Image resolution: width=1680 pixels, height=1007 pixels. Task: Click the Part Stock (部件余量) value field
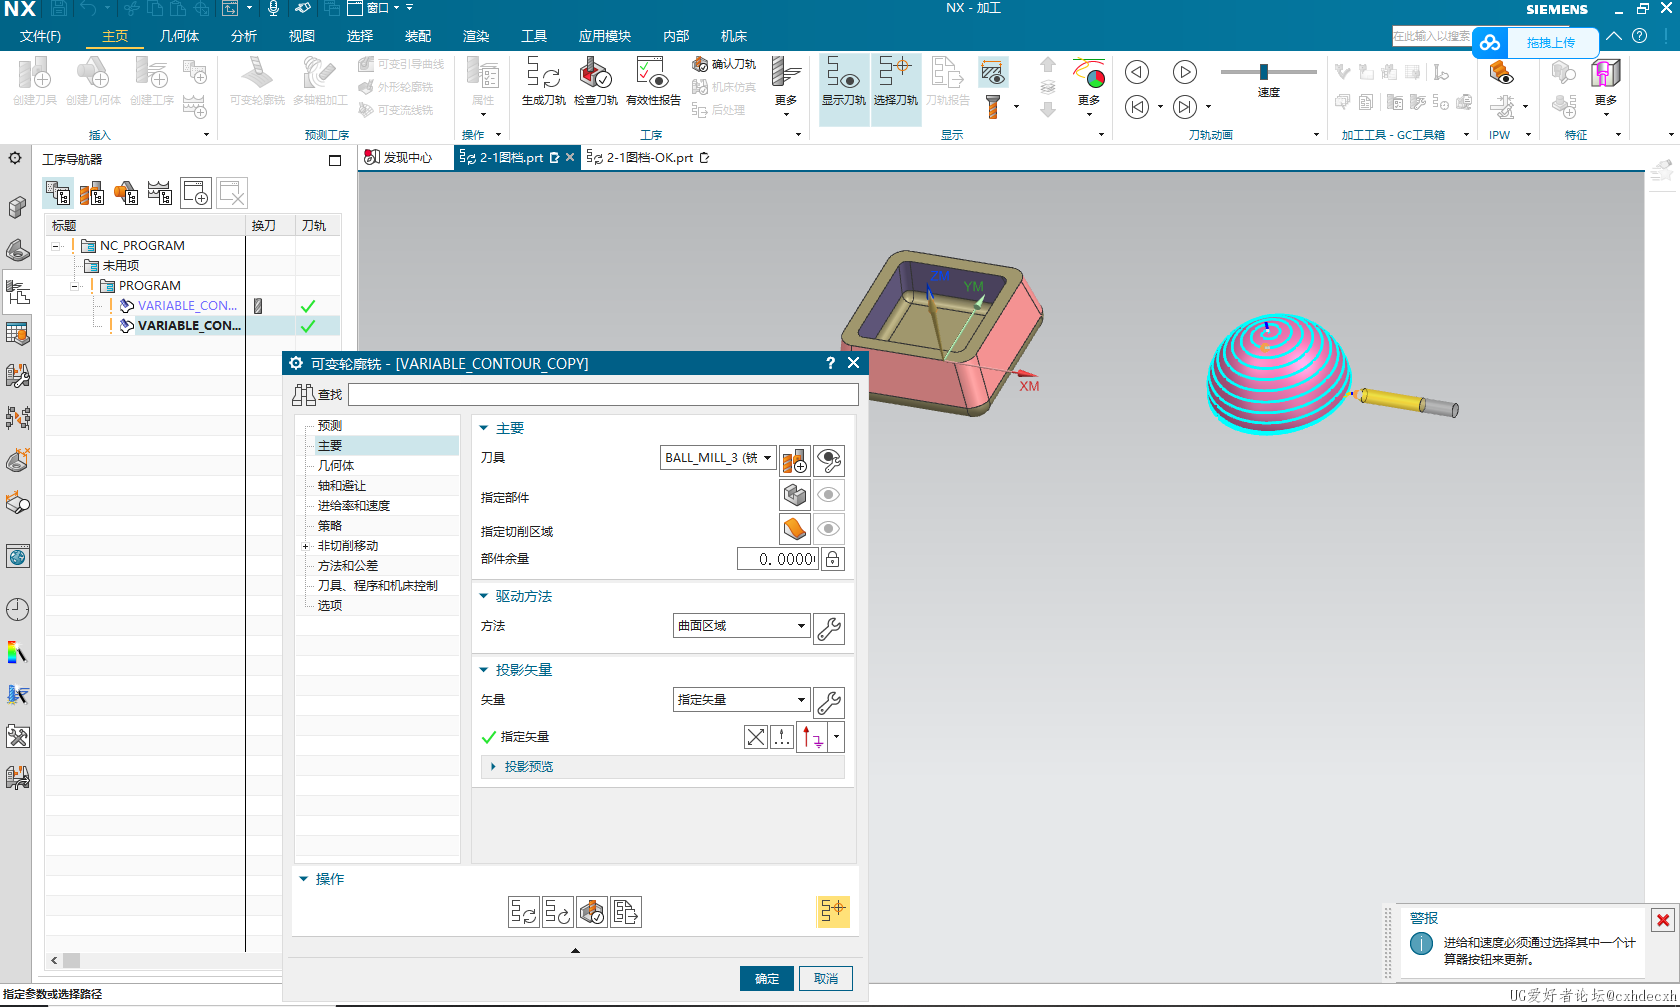(777, 559)
